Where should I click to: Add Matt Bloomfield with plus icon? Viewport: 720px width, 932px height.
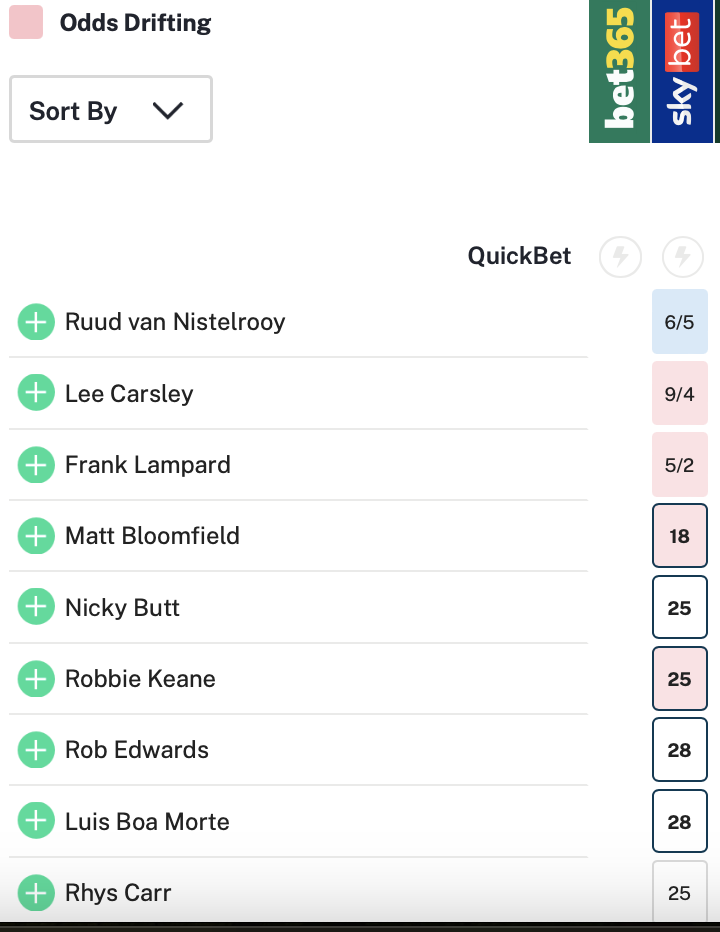click(36, 536)
